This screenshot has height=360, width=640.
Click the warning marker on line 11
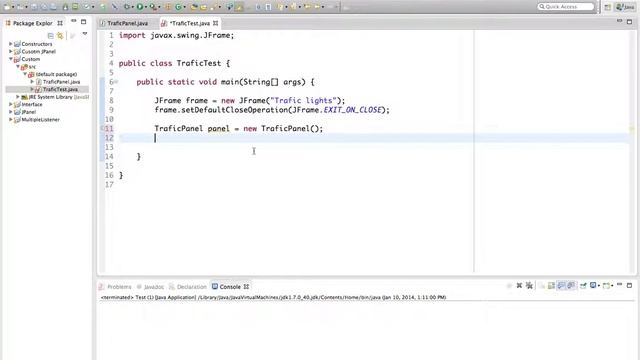tap(102, 129)
